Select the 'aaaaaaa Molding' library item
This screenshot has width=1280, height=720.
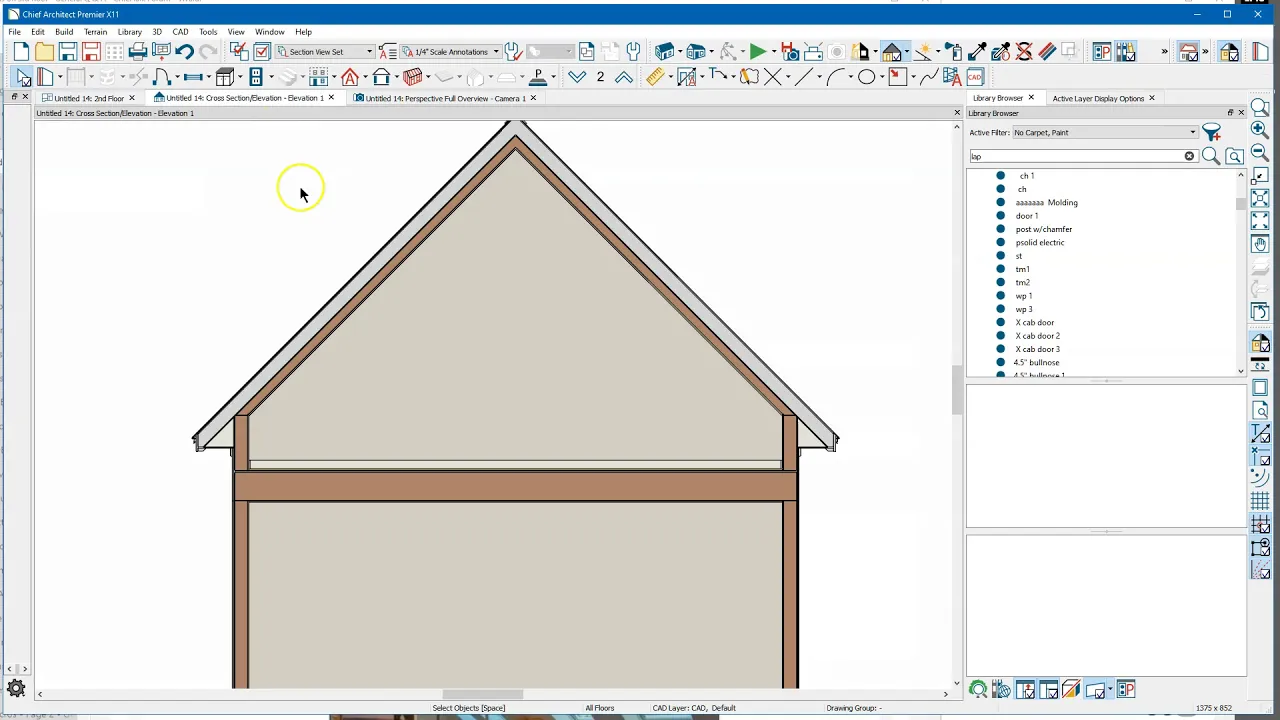(1046, 202)
